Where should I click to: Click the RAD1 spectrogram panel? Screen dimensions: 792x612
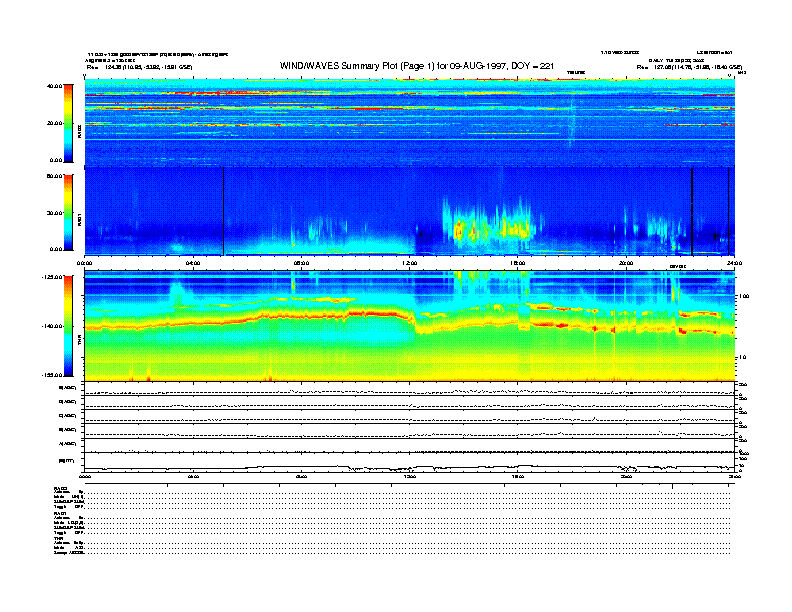pos(410,211)
